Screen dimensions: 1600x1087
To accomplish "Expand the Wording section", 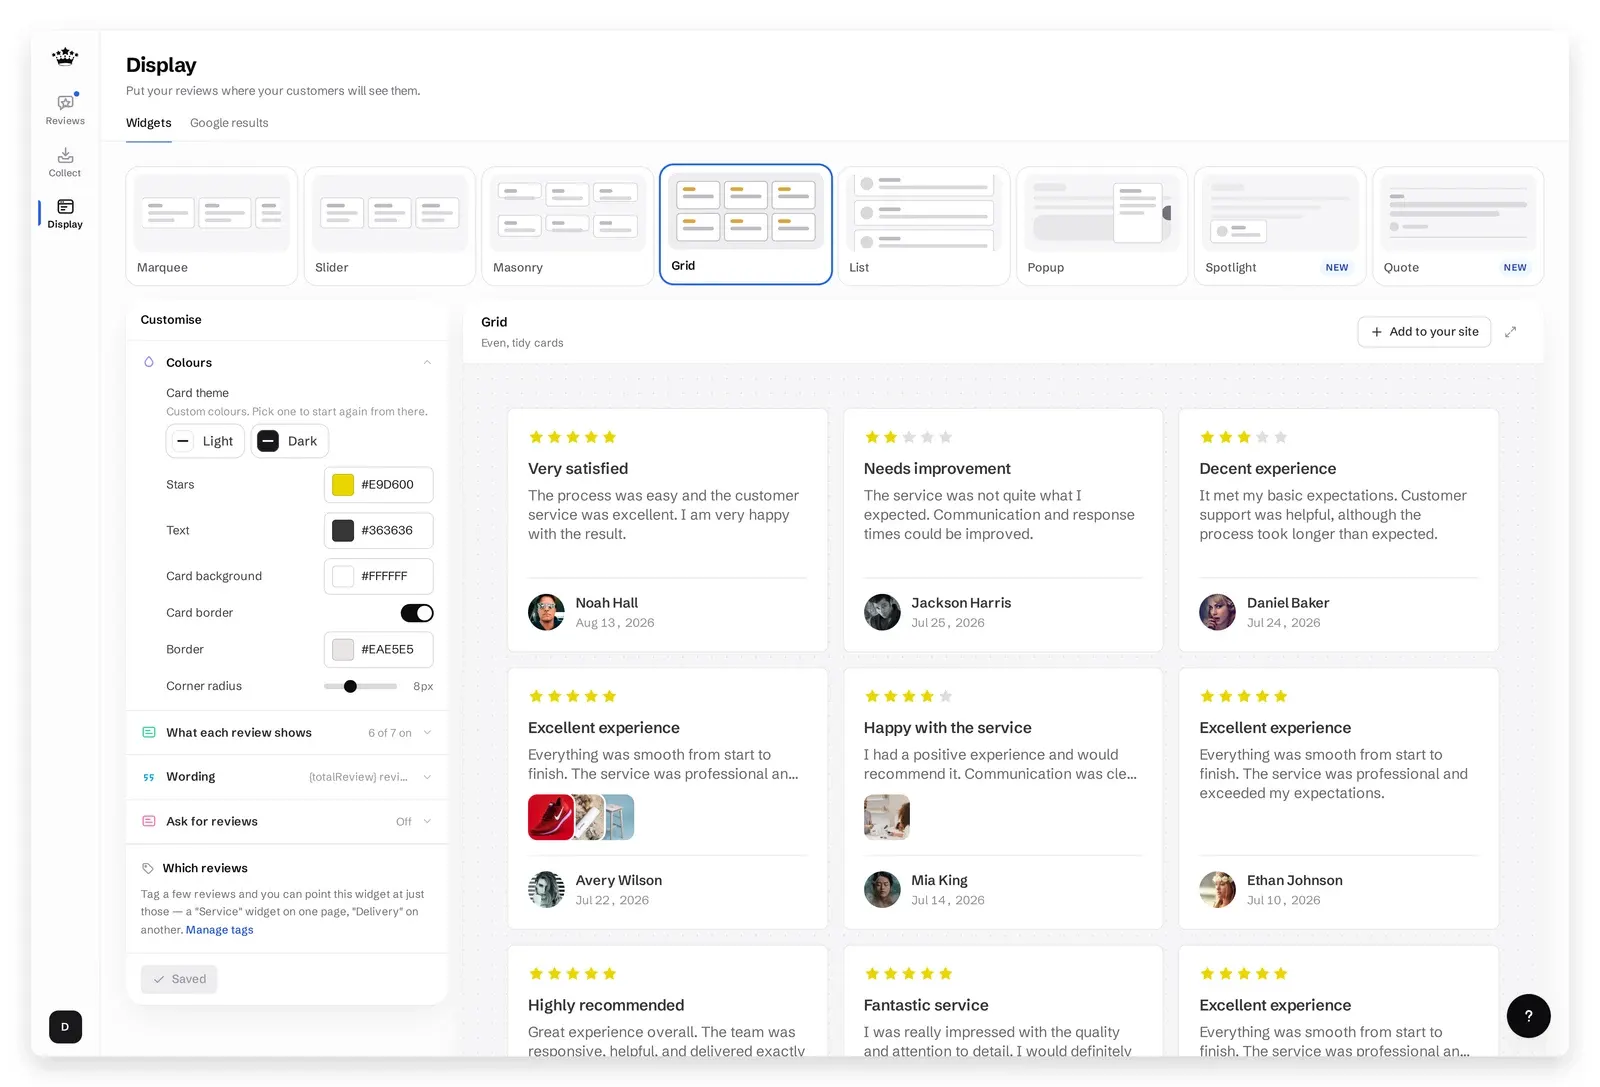I will point(287,777).
